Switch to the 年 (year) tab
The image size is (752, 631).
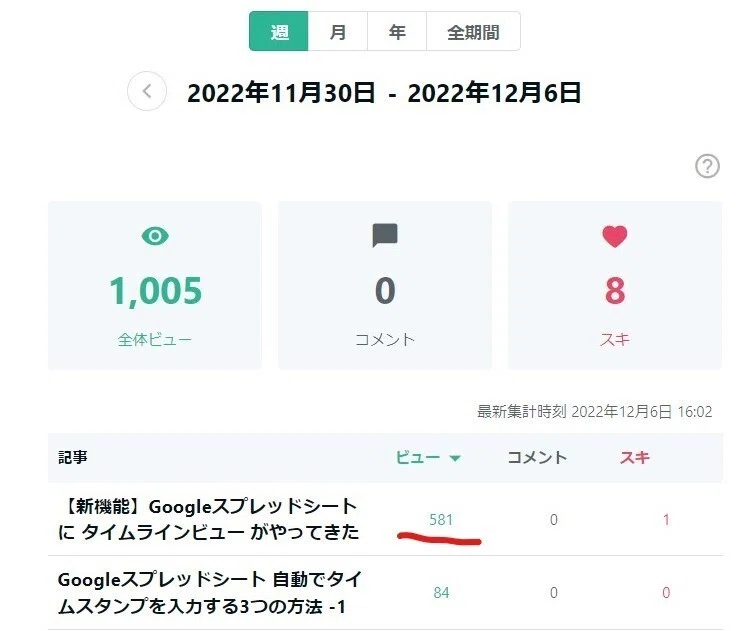coord(397,32)
